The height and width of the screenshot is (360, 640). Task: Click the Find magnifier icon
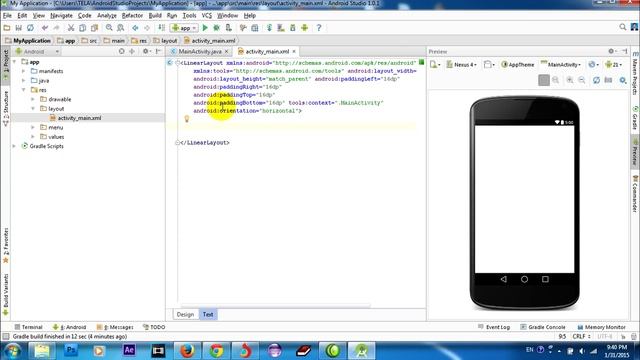point(109,28)
